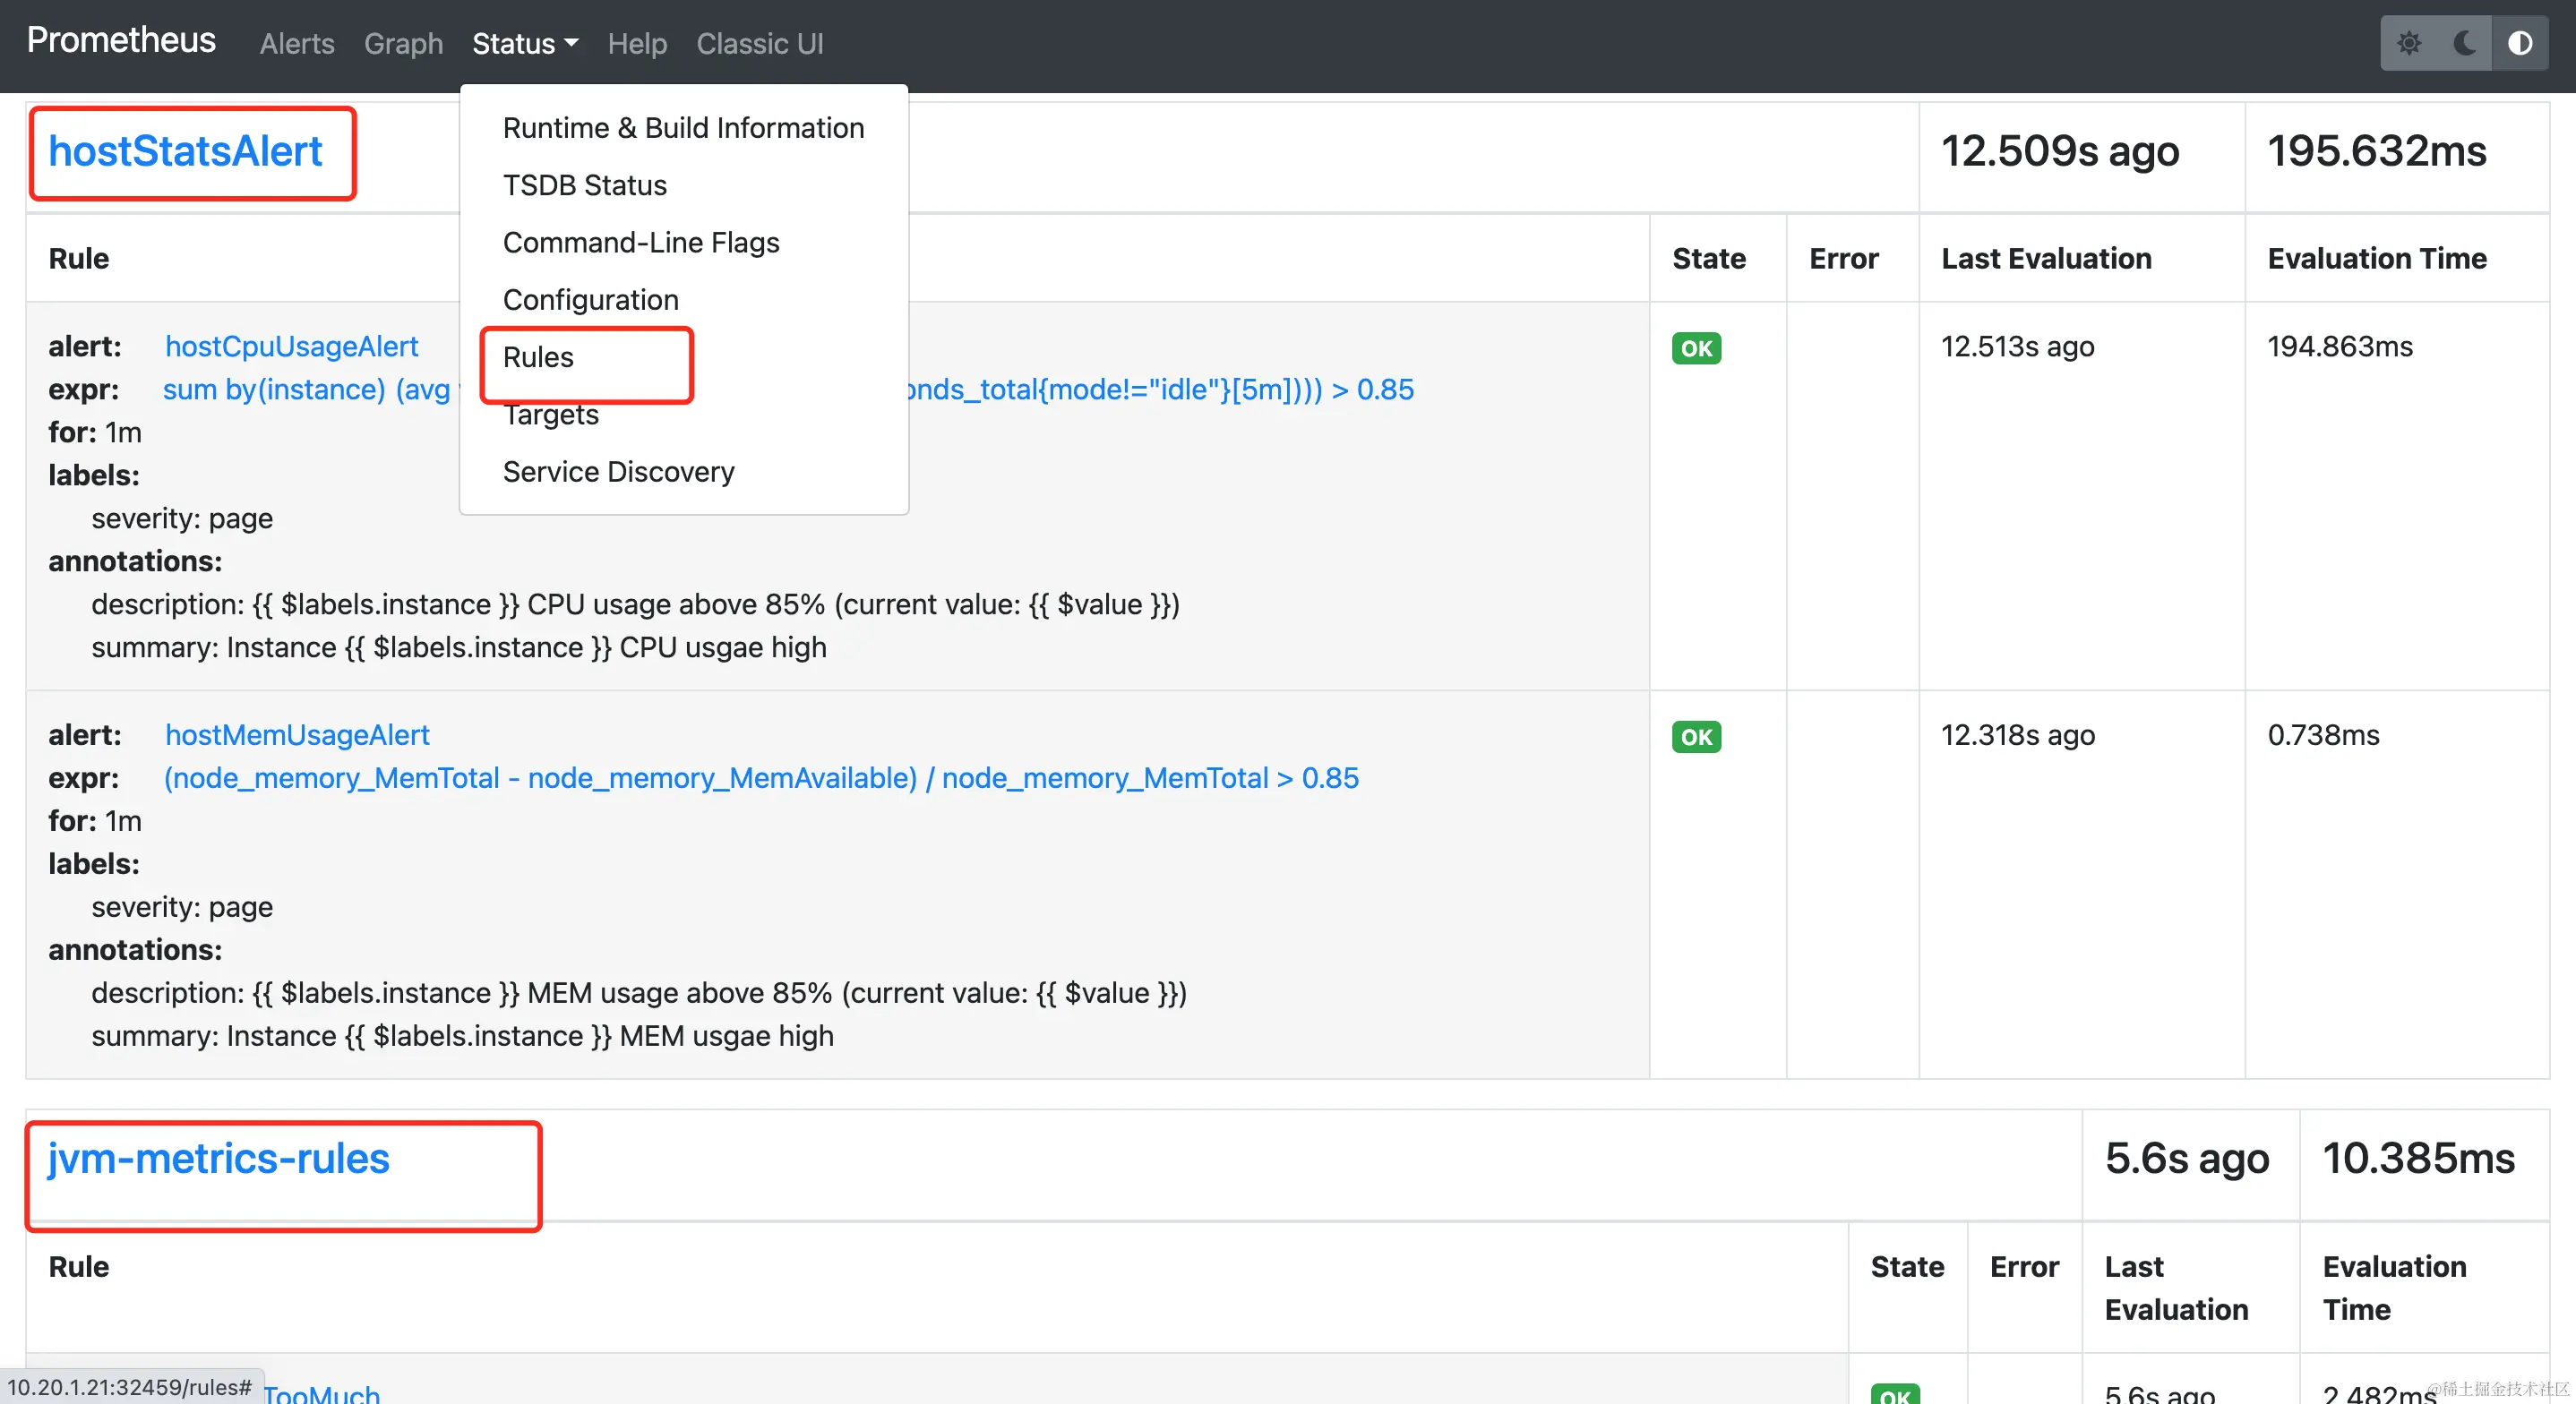Viewport: 2576px width, 1404px height.
Task: Select the Configuration menu item
Action: point(590,300)
